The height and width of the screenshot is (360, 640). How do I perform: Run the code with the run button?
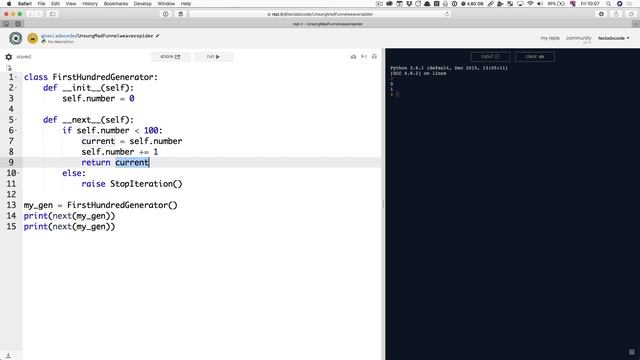point(213,56)
